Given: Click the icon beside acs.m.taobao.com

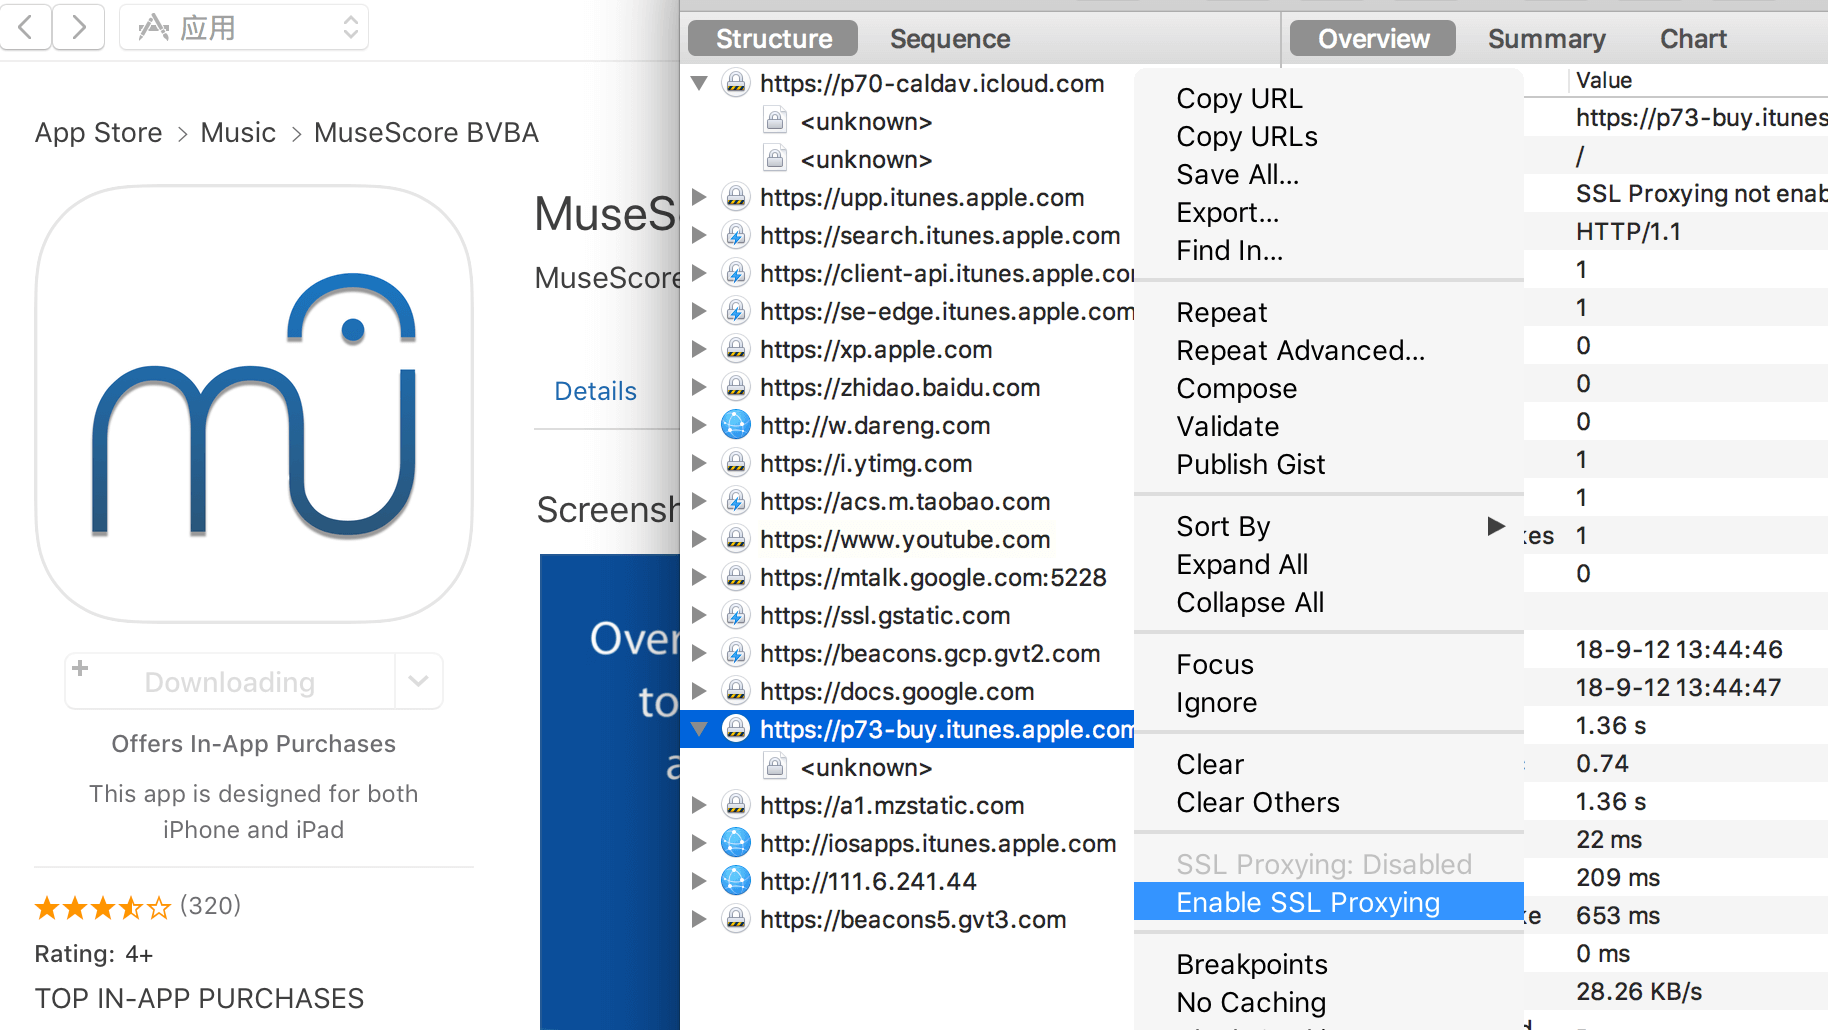Looking at the screenshot, I should tap(736, 501).
